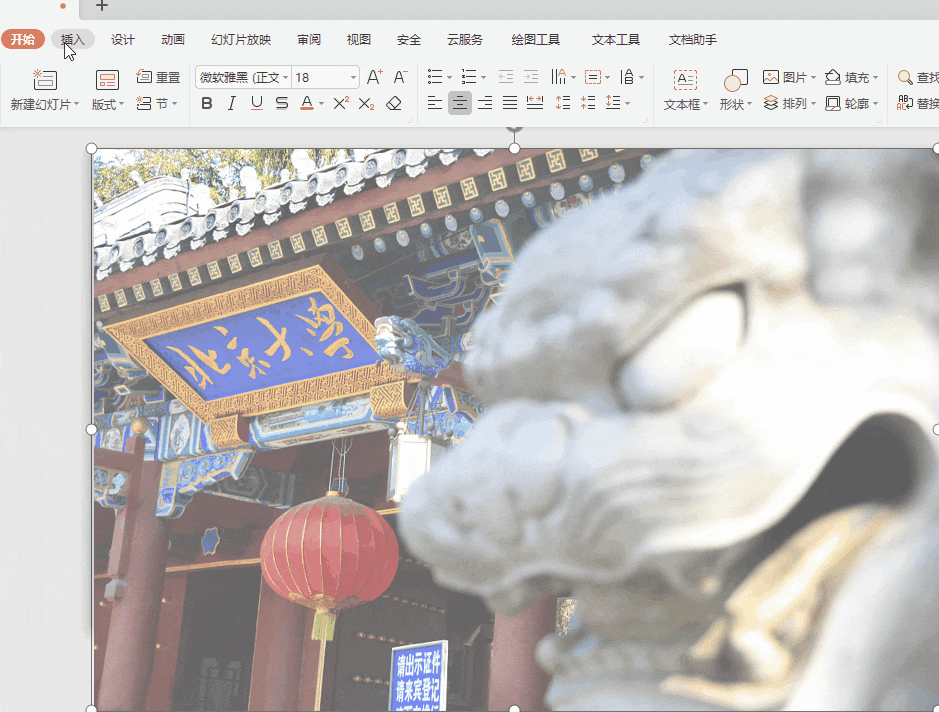Click the text box icon
939x712 pixels.
(x=685, y=80)
